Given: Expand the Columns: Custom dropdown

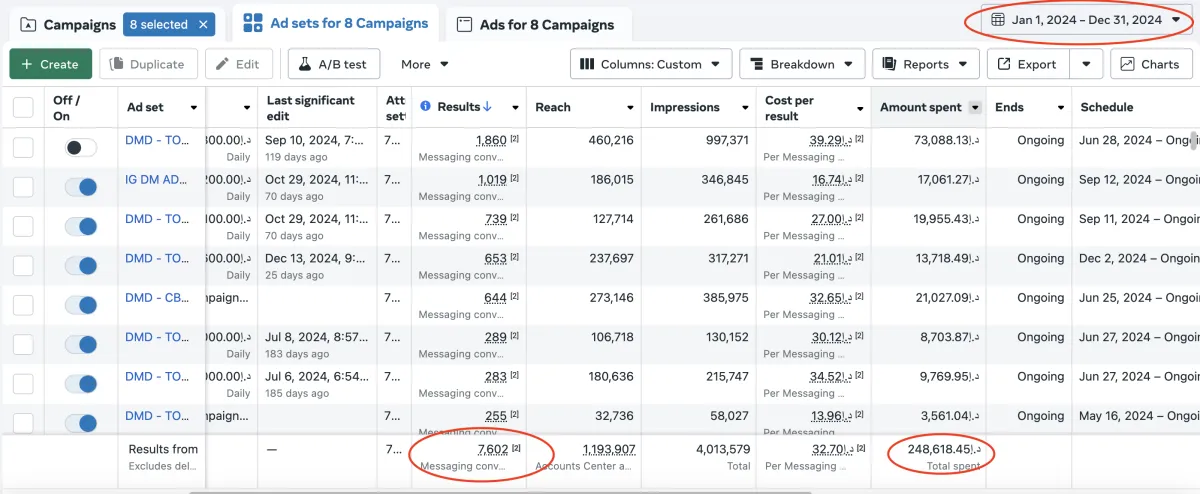Looking at the screenshot, I should tap(651, 64).
